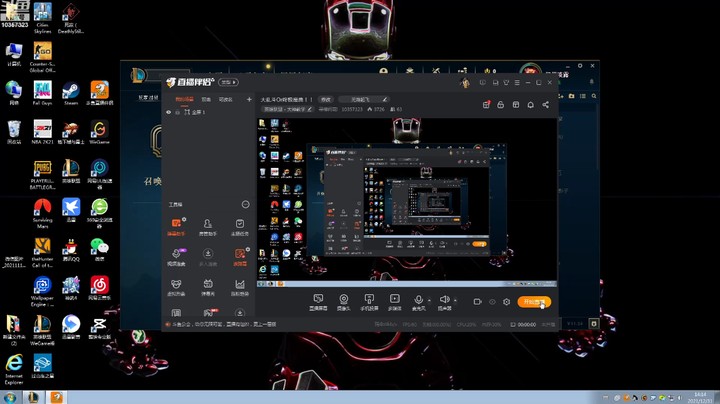The height and width of the screenshot is (404, 720).
Task: Open Steam from the desktop
Action: tap(71, 93)
